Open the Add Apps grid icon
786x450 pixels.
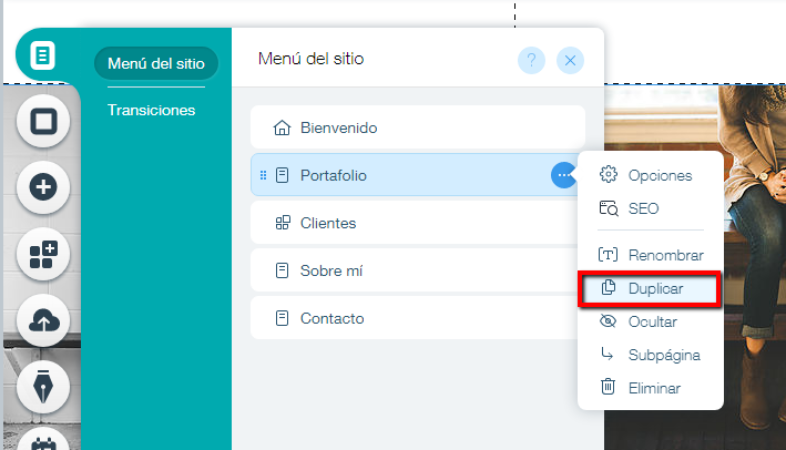(43, 254)
